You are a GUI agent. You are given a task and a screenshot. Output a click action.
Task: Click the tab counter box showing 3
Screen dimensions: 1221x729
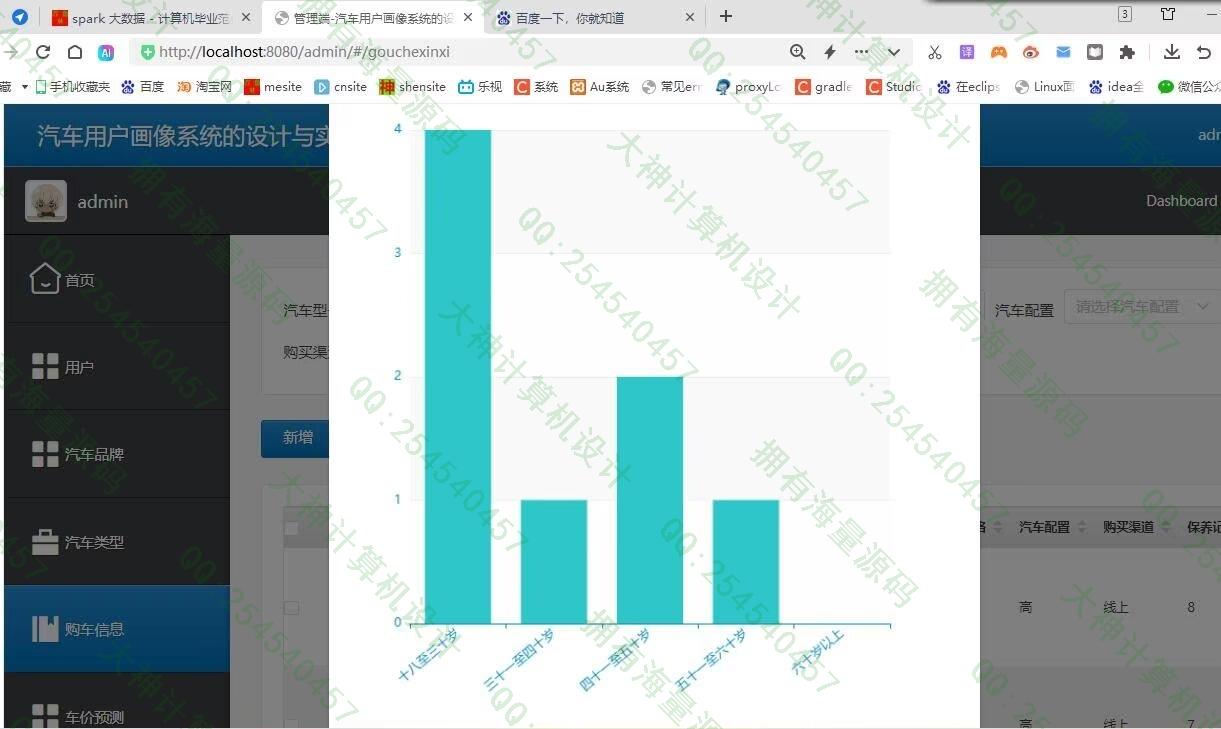coord(1125,14)
